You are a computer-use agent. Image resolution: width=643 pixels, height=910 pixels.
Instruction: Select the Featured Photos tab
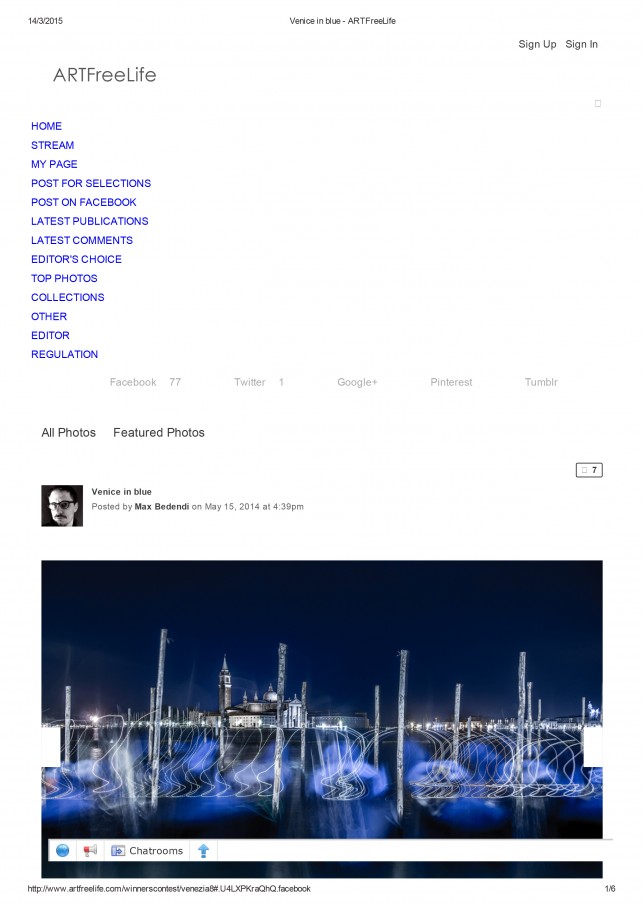[x=159, y=432]
